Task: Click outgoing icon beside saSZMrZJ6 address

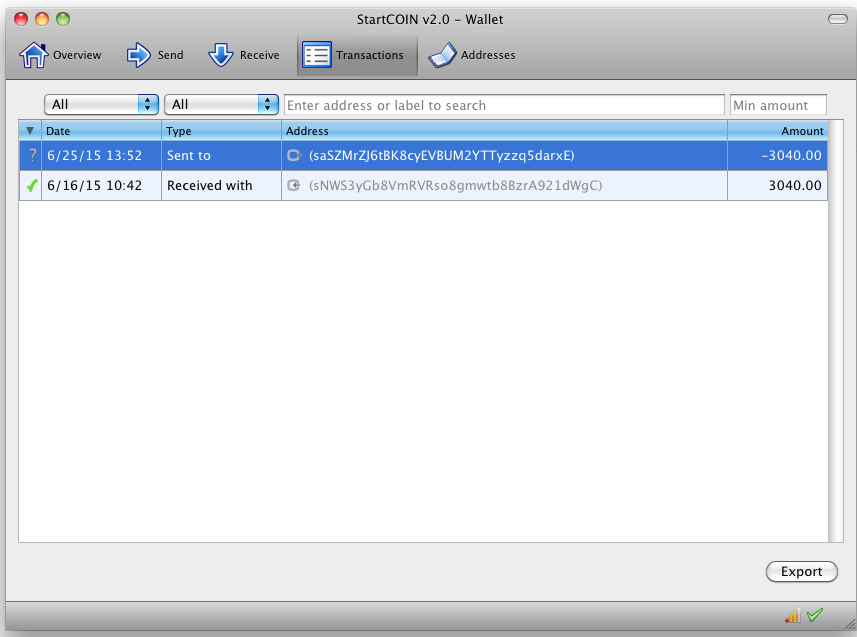Action: [x=295, y=155]
